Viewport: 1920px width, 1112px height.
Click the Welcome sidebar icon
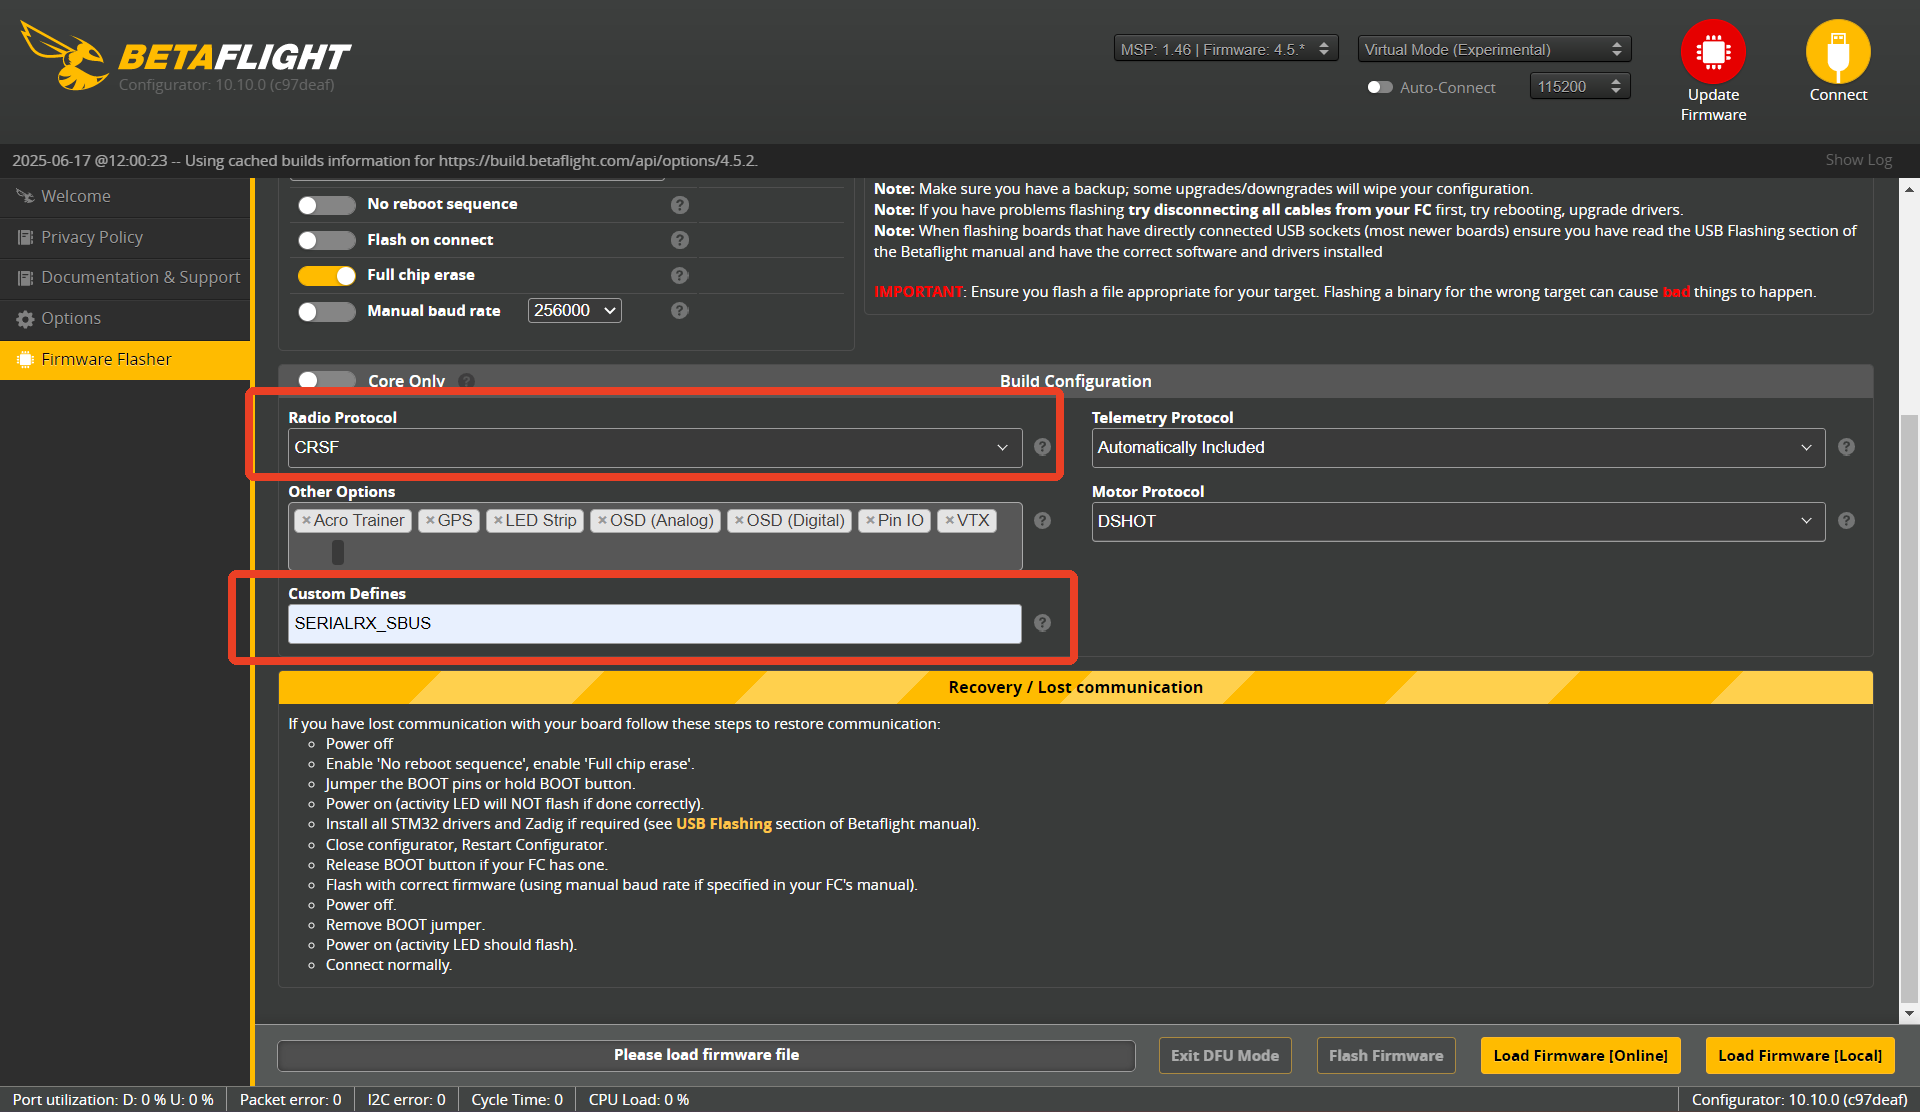tap(25, 196)
